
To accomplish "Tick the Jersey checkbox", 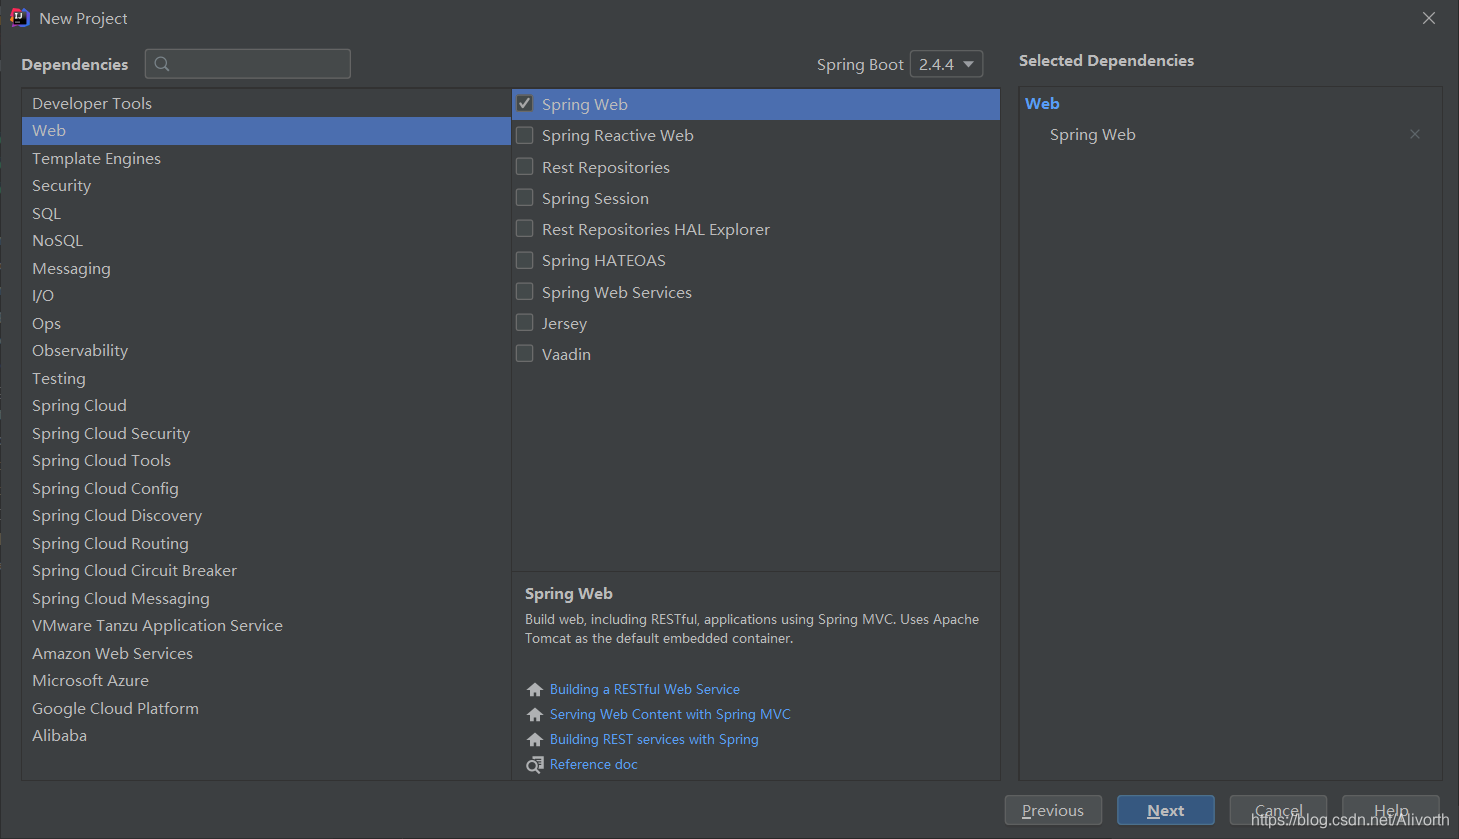I will pyautogui.click(x=524, y=322).
